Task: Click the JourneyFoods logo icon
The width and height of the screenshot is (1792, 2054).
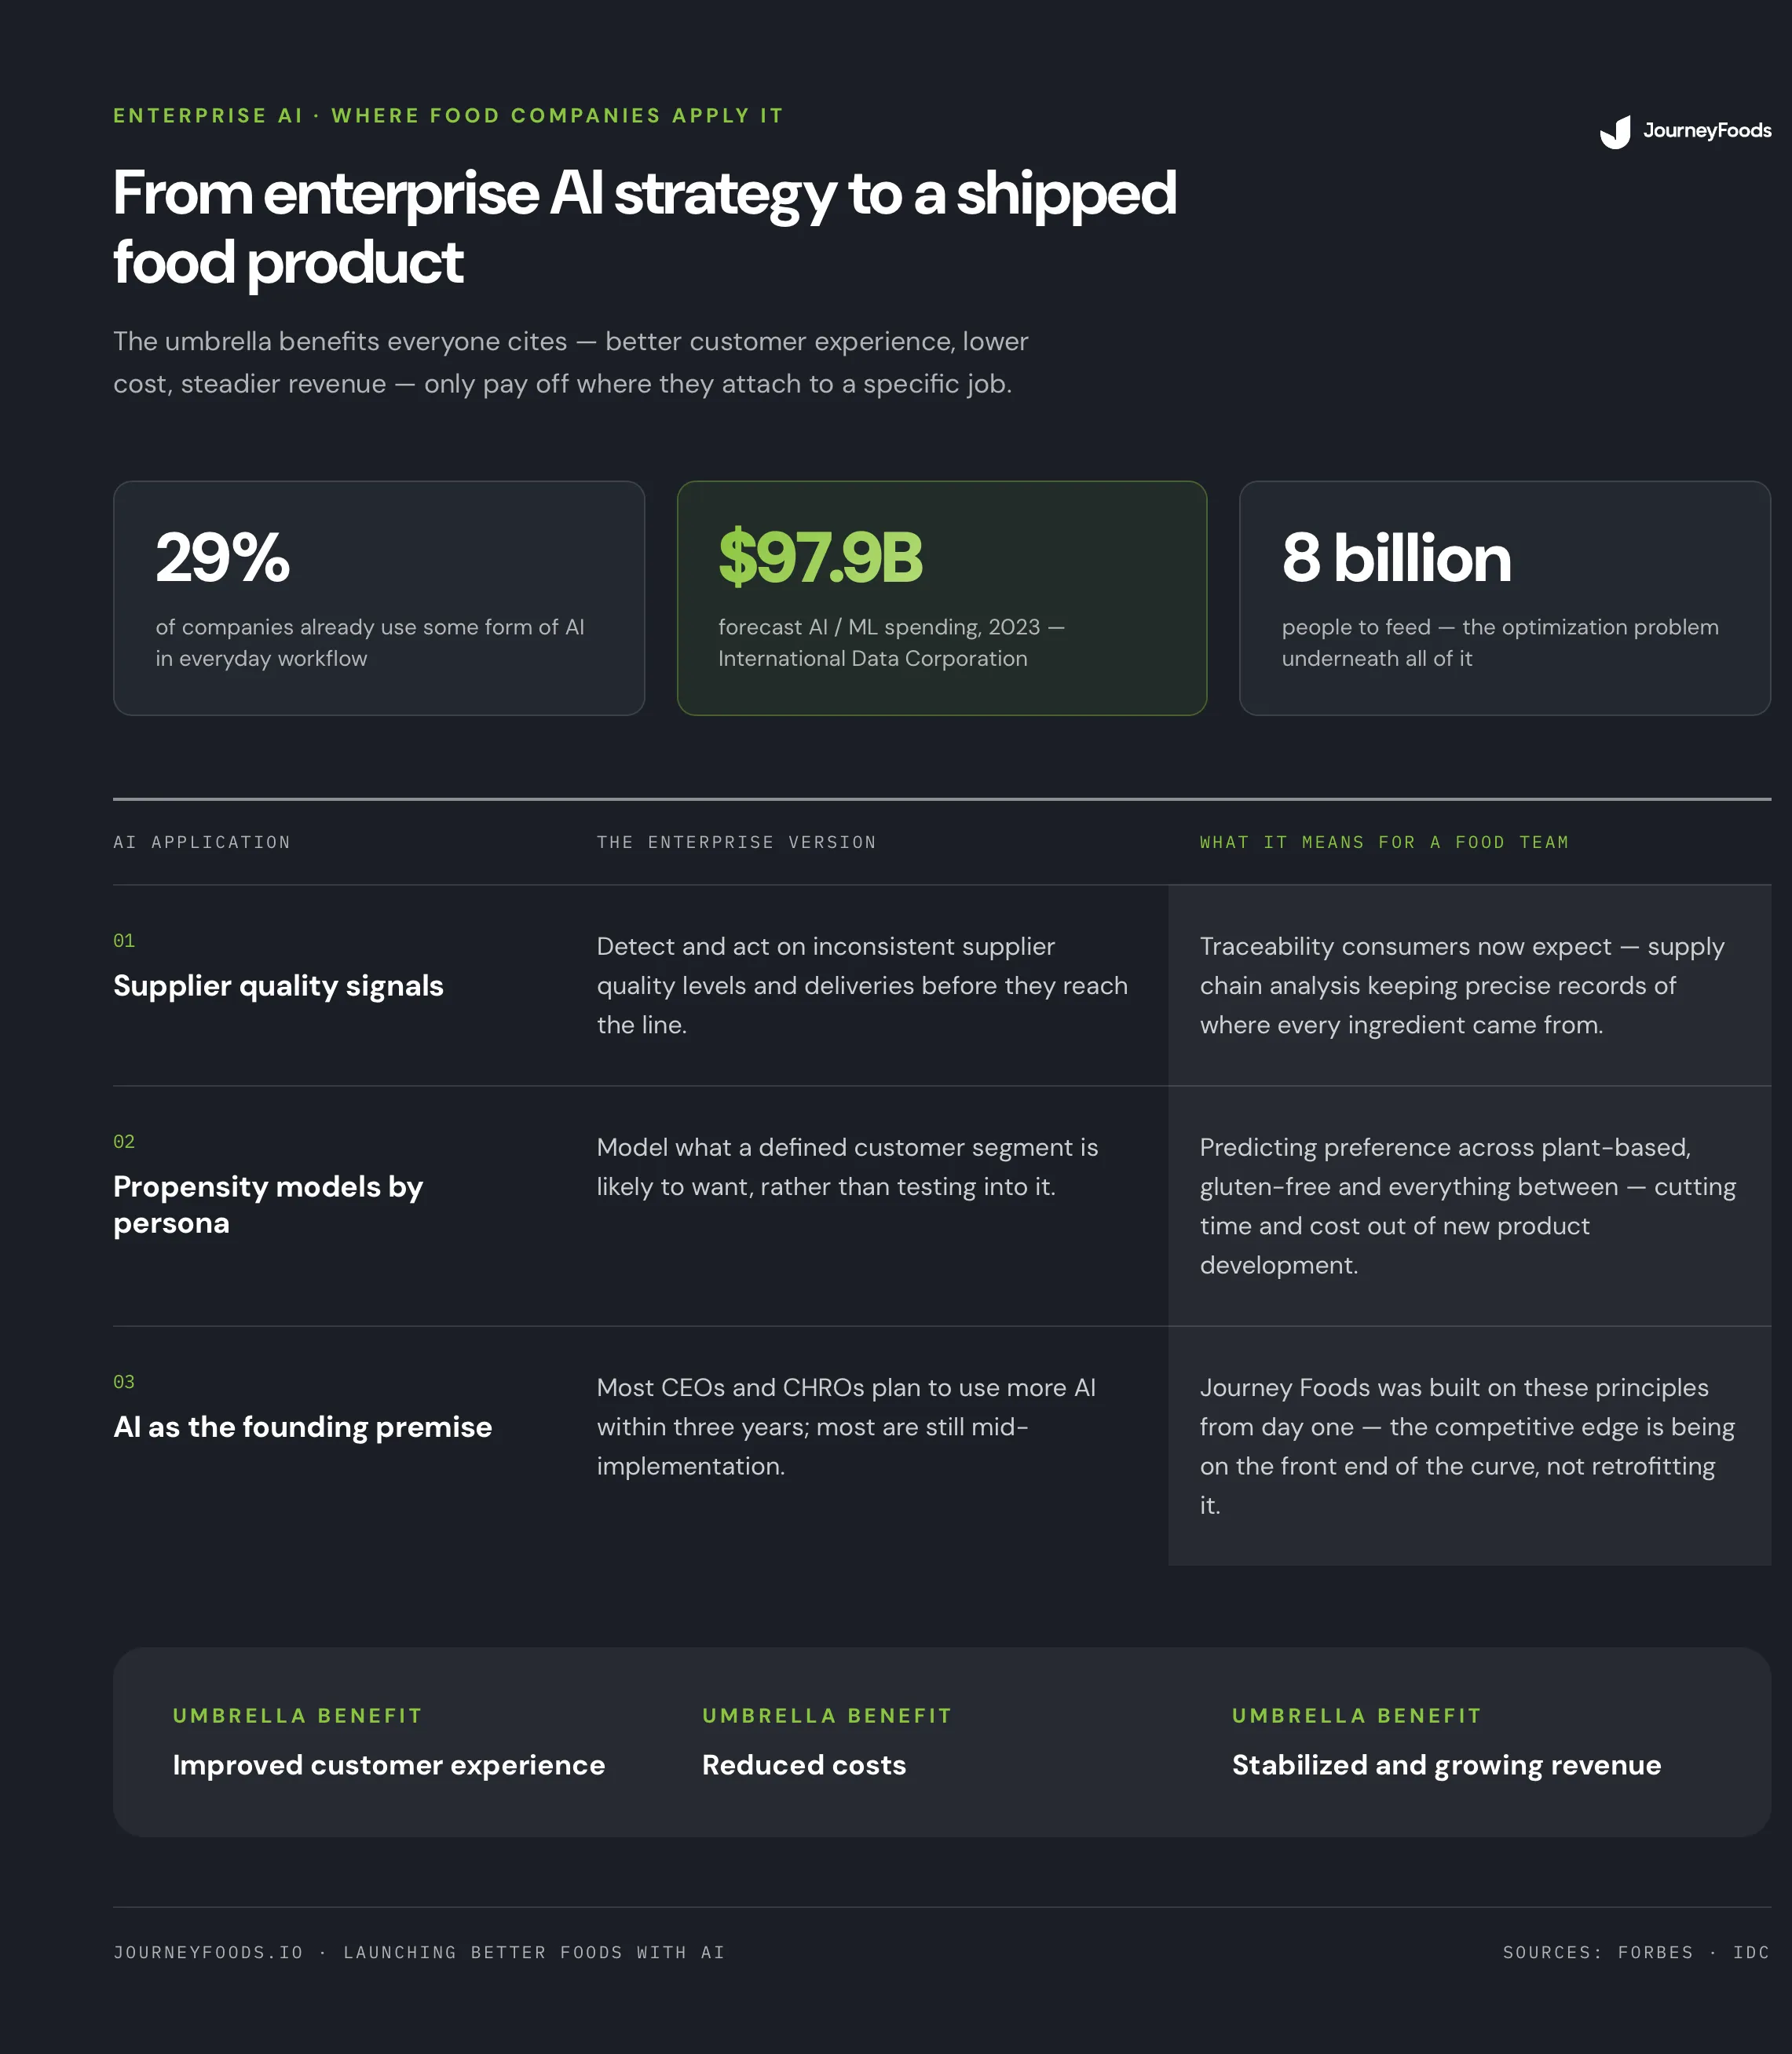Action: pos(1615,131)
